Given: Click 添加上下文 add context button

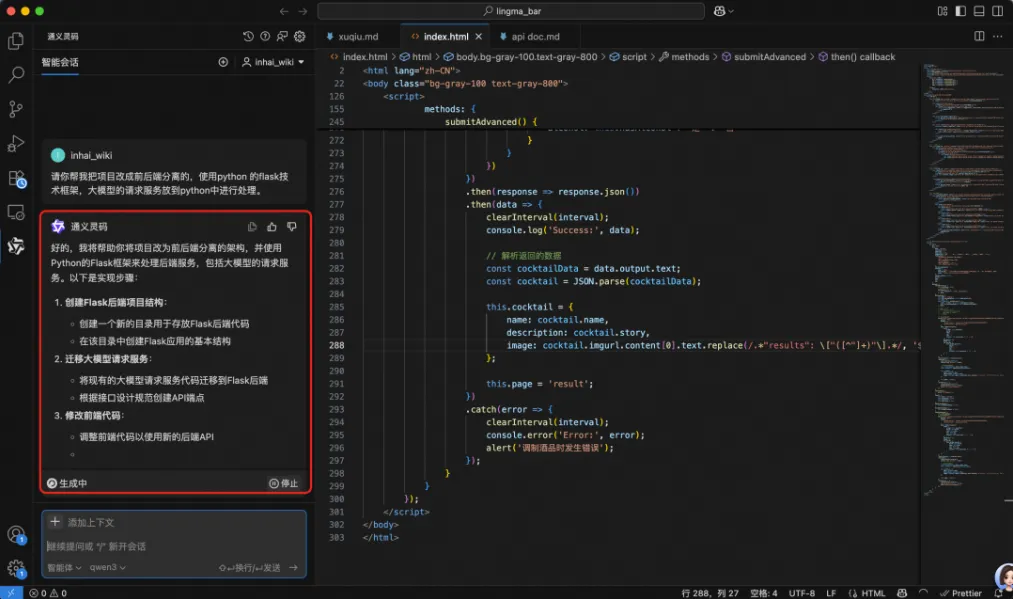Looking at the screenshot, I should click(82, 522).
